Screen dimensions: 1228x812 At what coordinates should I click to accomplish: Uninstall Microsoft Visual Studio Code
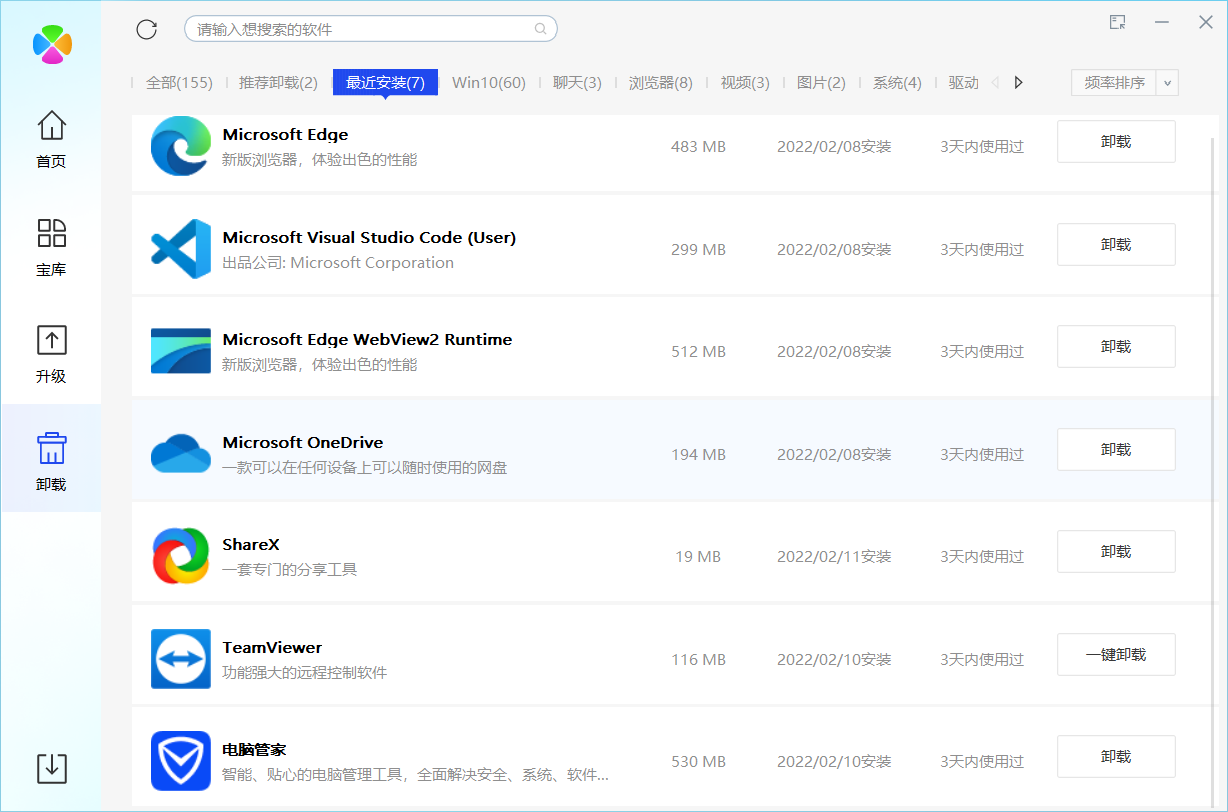point(1116,244)
